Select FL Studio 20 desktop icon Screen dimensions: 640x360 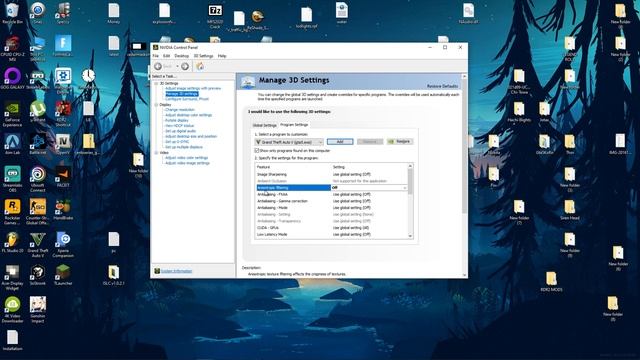tap(12, 242)
